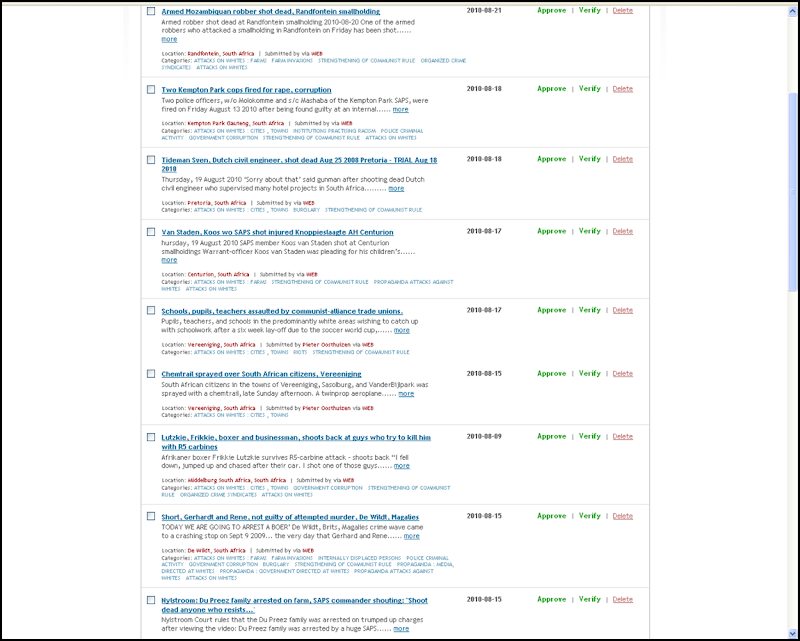Check the Lutzkie, Frikkie report box
This screenshot has height=641, width=800.
pyautogui.click(x=151, y=437)
